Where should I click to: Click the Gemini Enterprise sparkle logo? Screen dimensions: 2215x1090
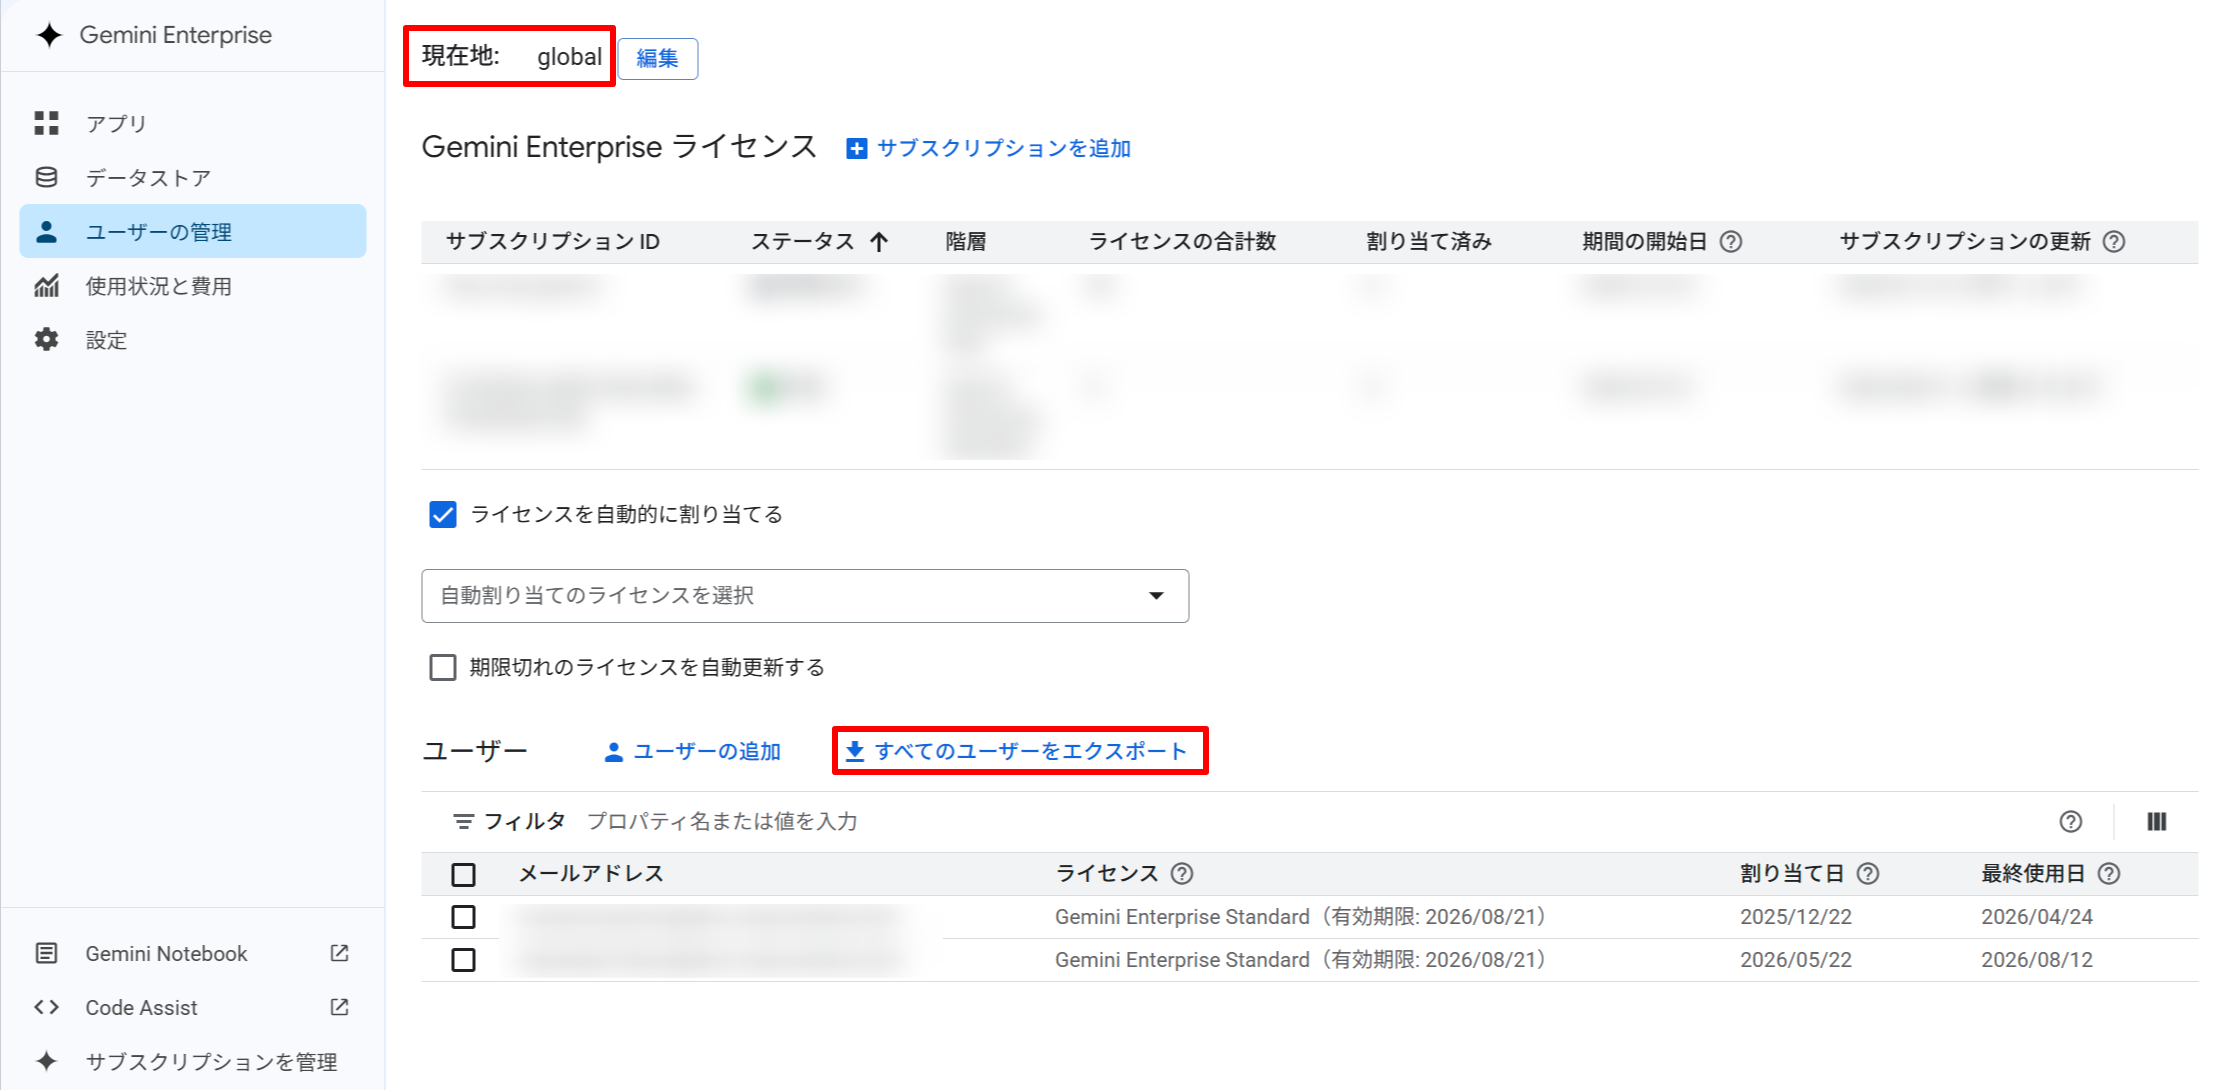click(49, 35)
